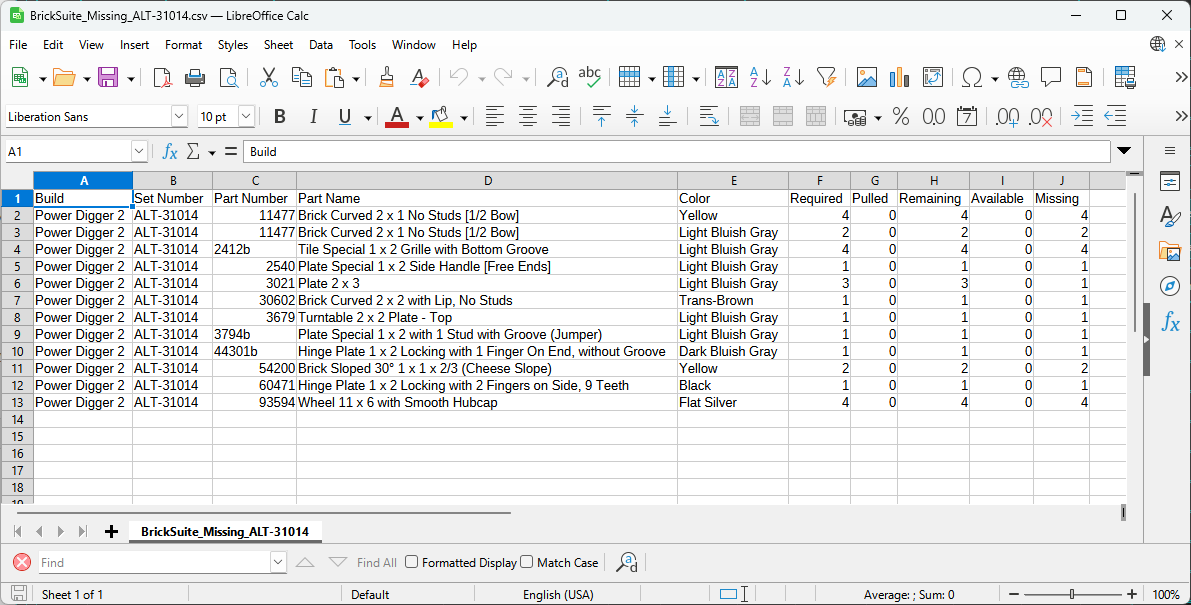
Task: Toggle Wrap Text button
Action: tap(709, 116)
